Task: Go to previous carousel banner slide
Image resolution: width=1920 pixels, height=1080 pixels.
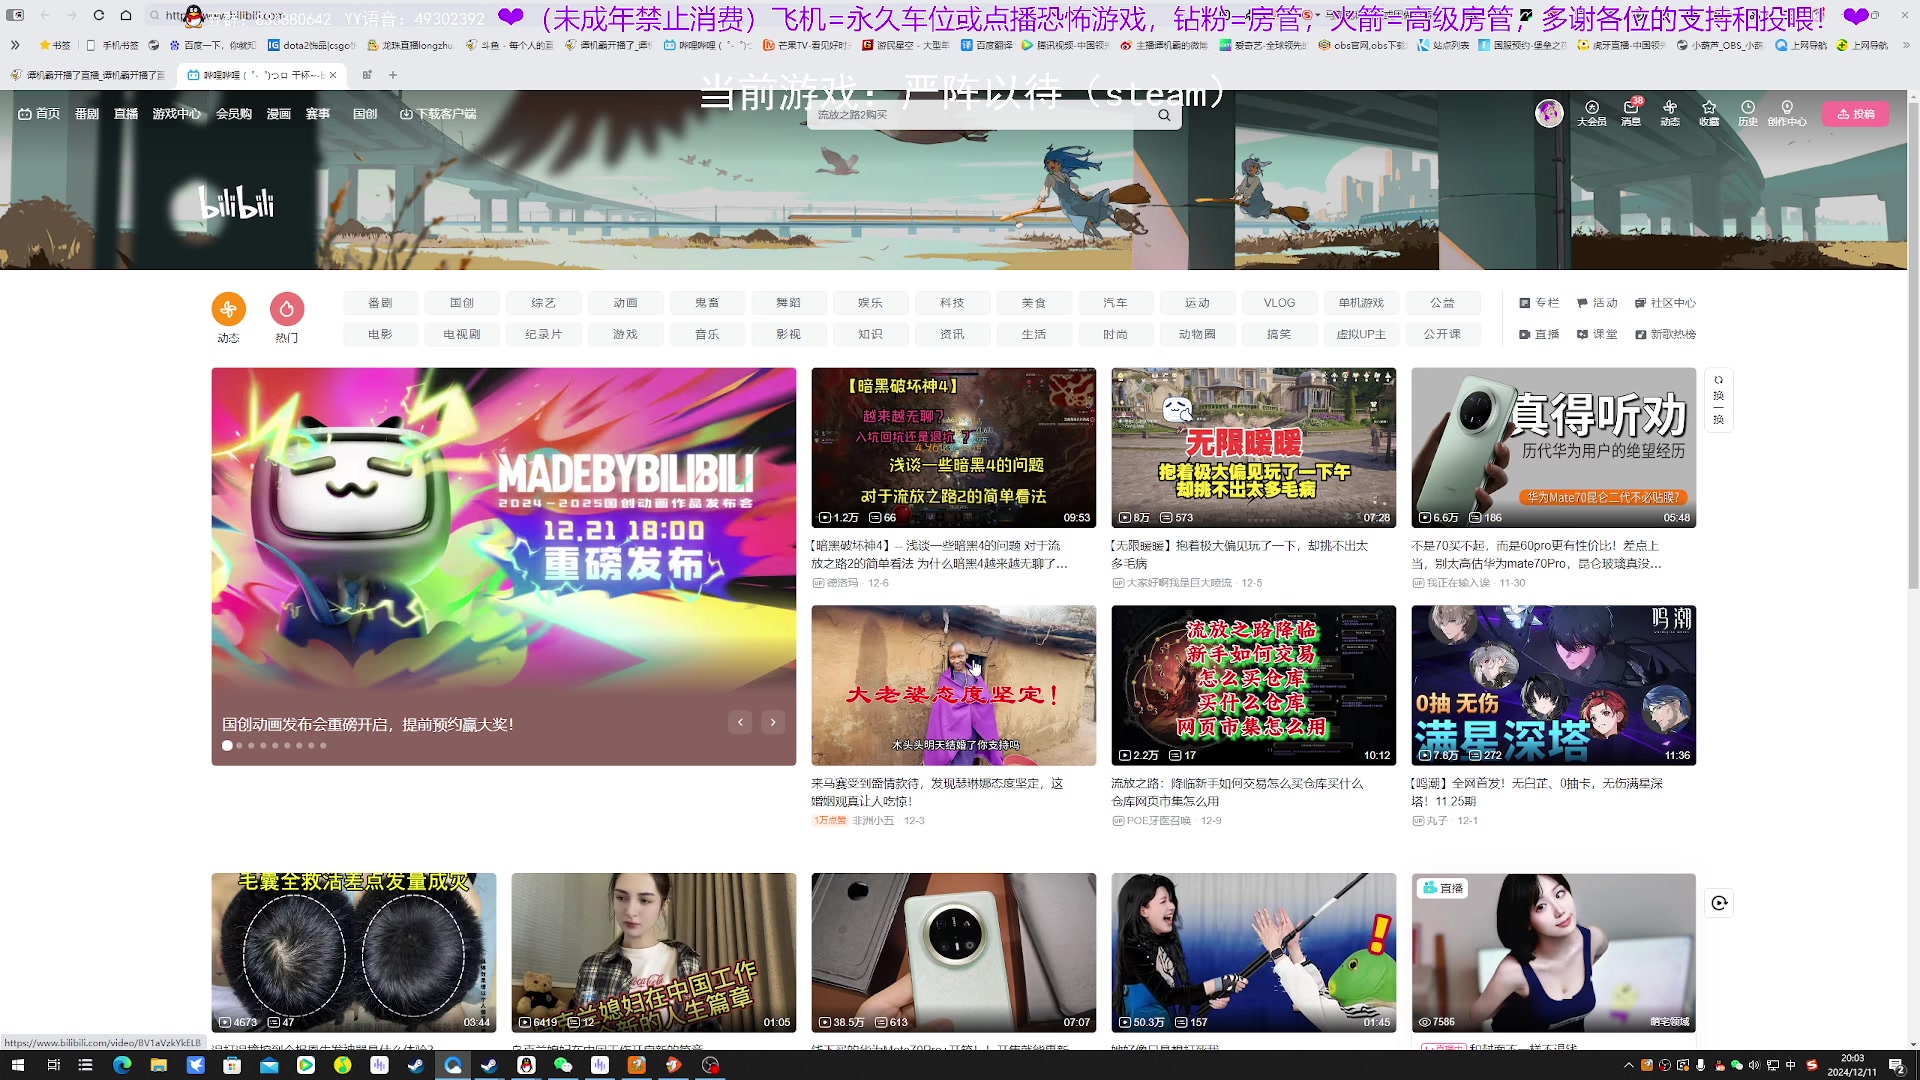Action: click(x=740, y=722)
